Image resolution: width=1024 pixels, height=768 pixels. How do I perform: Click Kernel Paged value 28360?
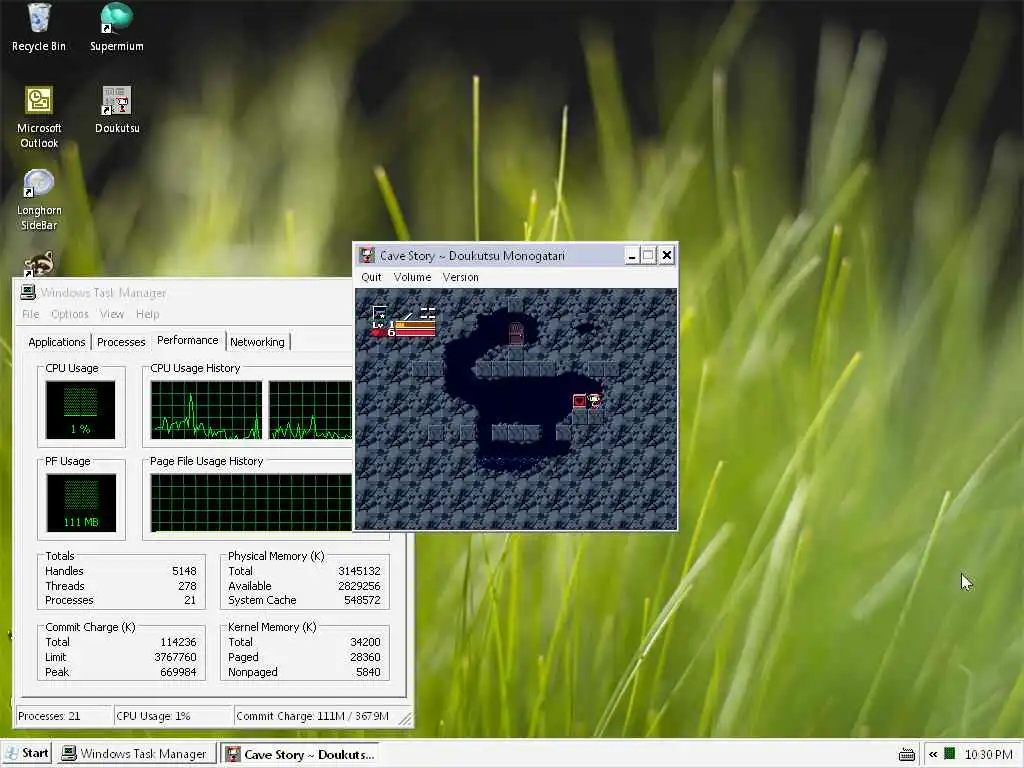pyautogui.click(x=365, y=657)
